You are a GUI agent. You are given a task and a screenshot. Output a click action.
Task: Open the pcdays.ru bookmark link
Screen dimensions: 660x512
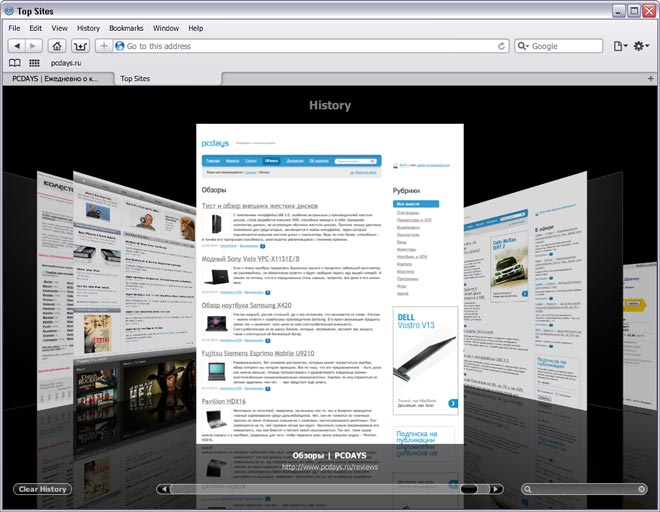tap(66, 63)
